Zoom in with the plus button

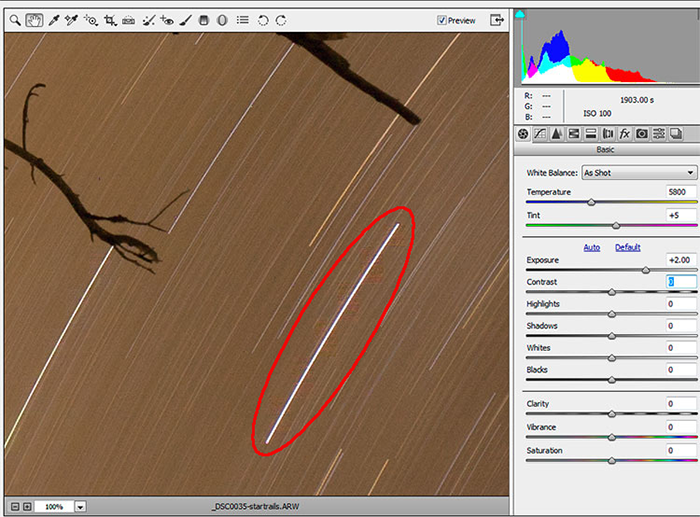pos(27,507)
